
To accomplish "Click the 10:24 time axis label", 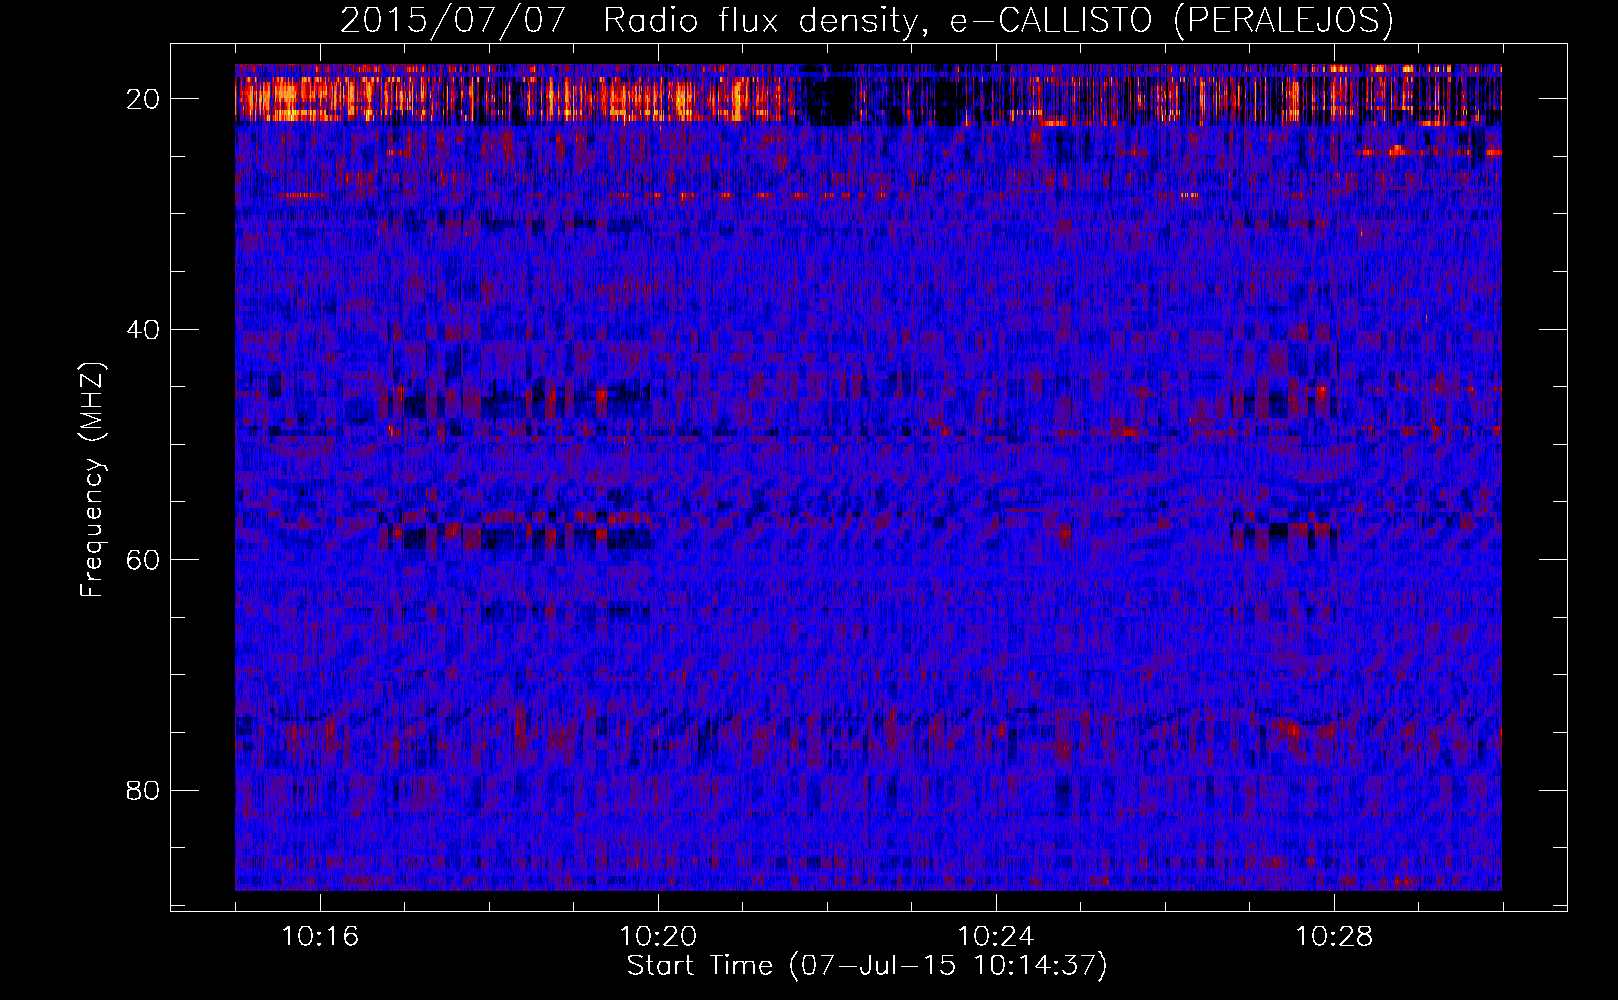I will tap(996, 936).
